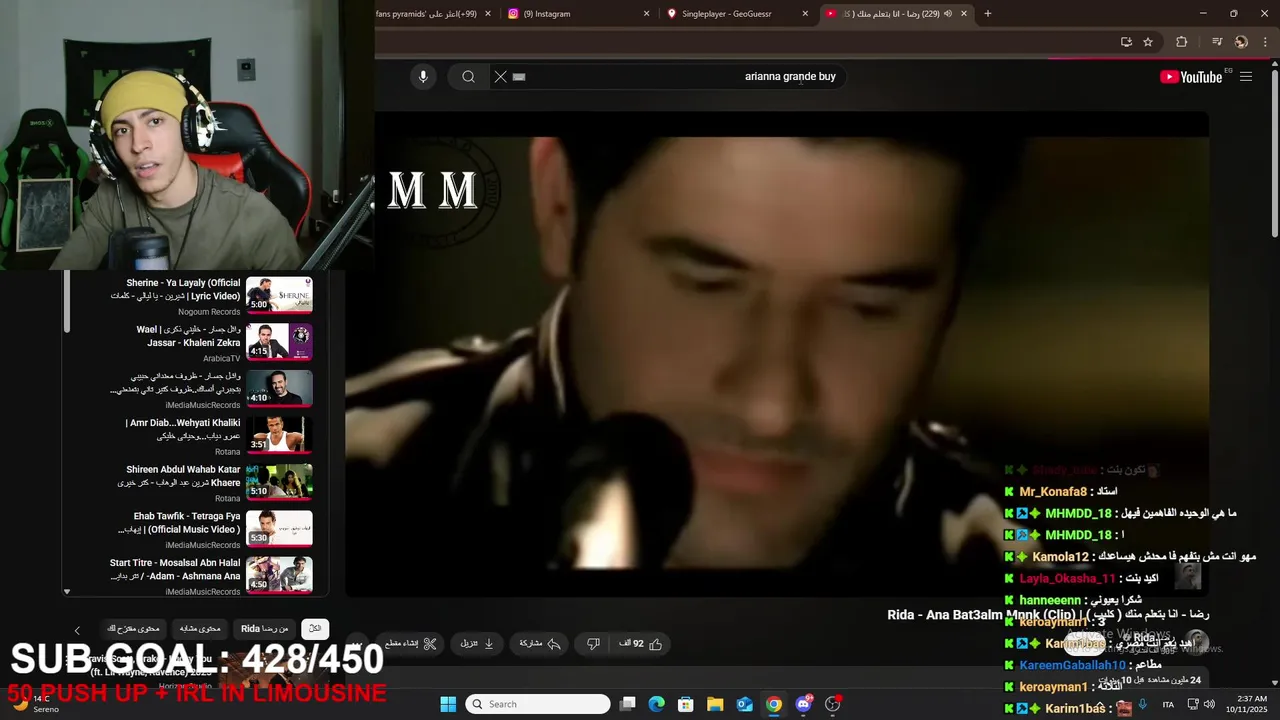This screenshot has width=1280, height=720.
Task: Go to the YouTube home logo
Action: [x=1191, y=77]
